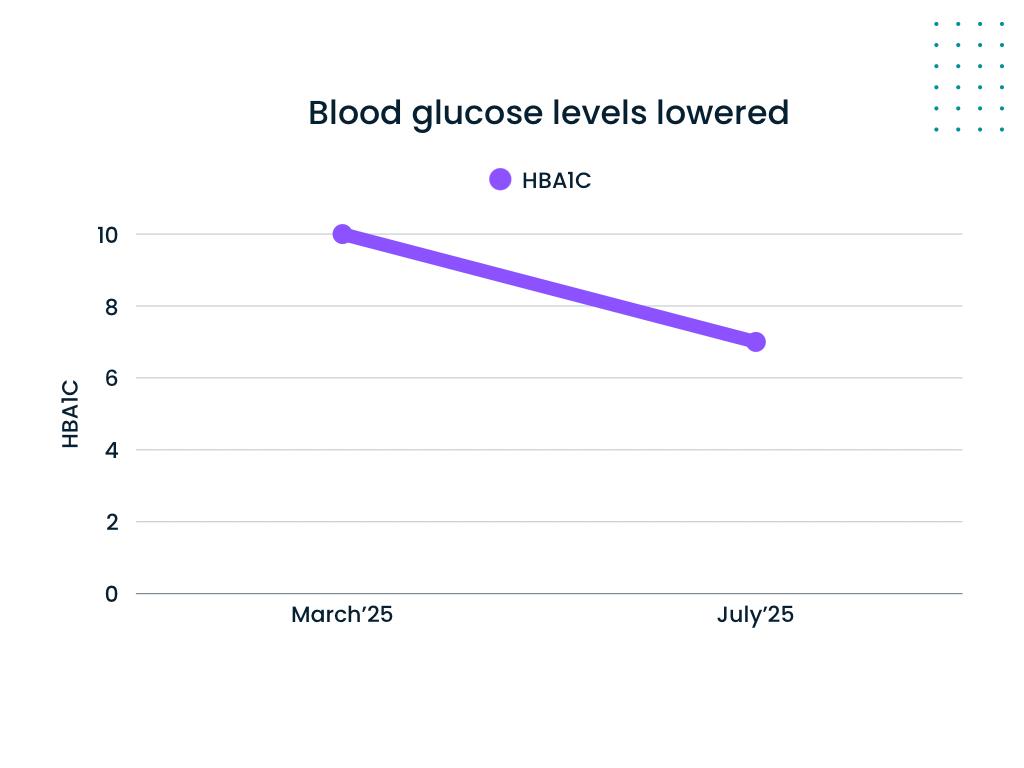Click the July'25 x-axis label
This screenshot has width=1024, height=768.
tap(755, 615)
